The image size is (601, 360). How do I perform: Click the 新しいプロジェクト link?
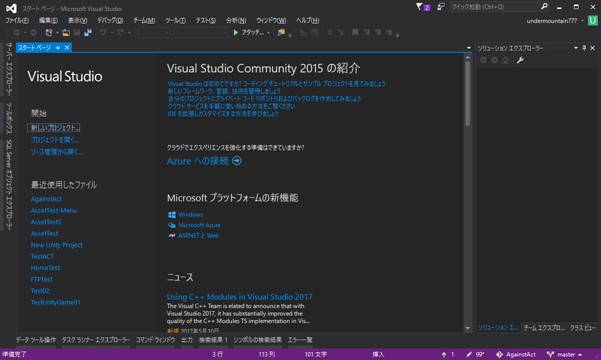coord(54,128)
